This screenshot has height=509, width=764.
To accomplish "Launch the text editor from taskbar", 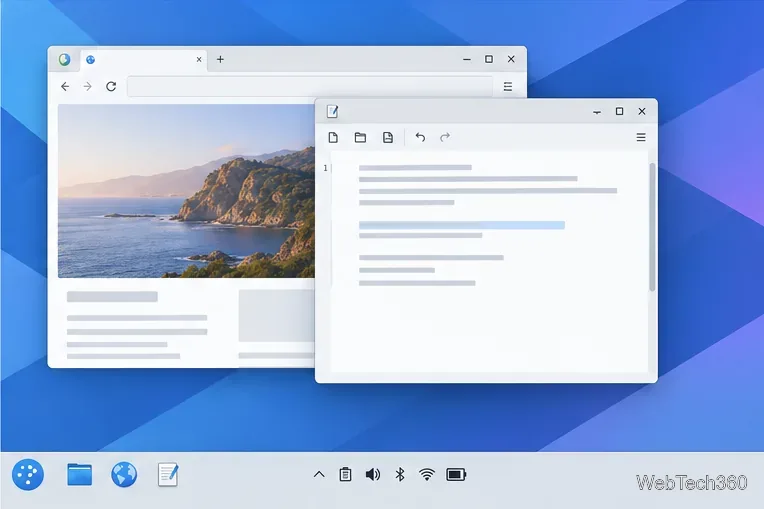I will (x=168, y=474).
